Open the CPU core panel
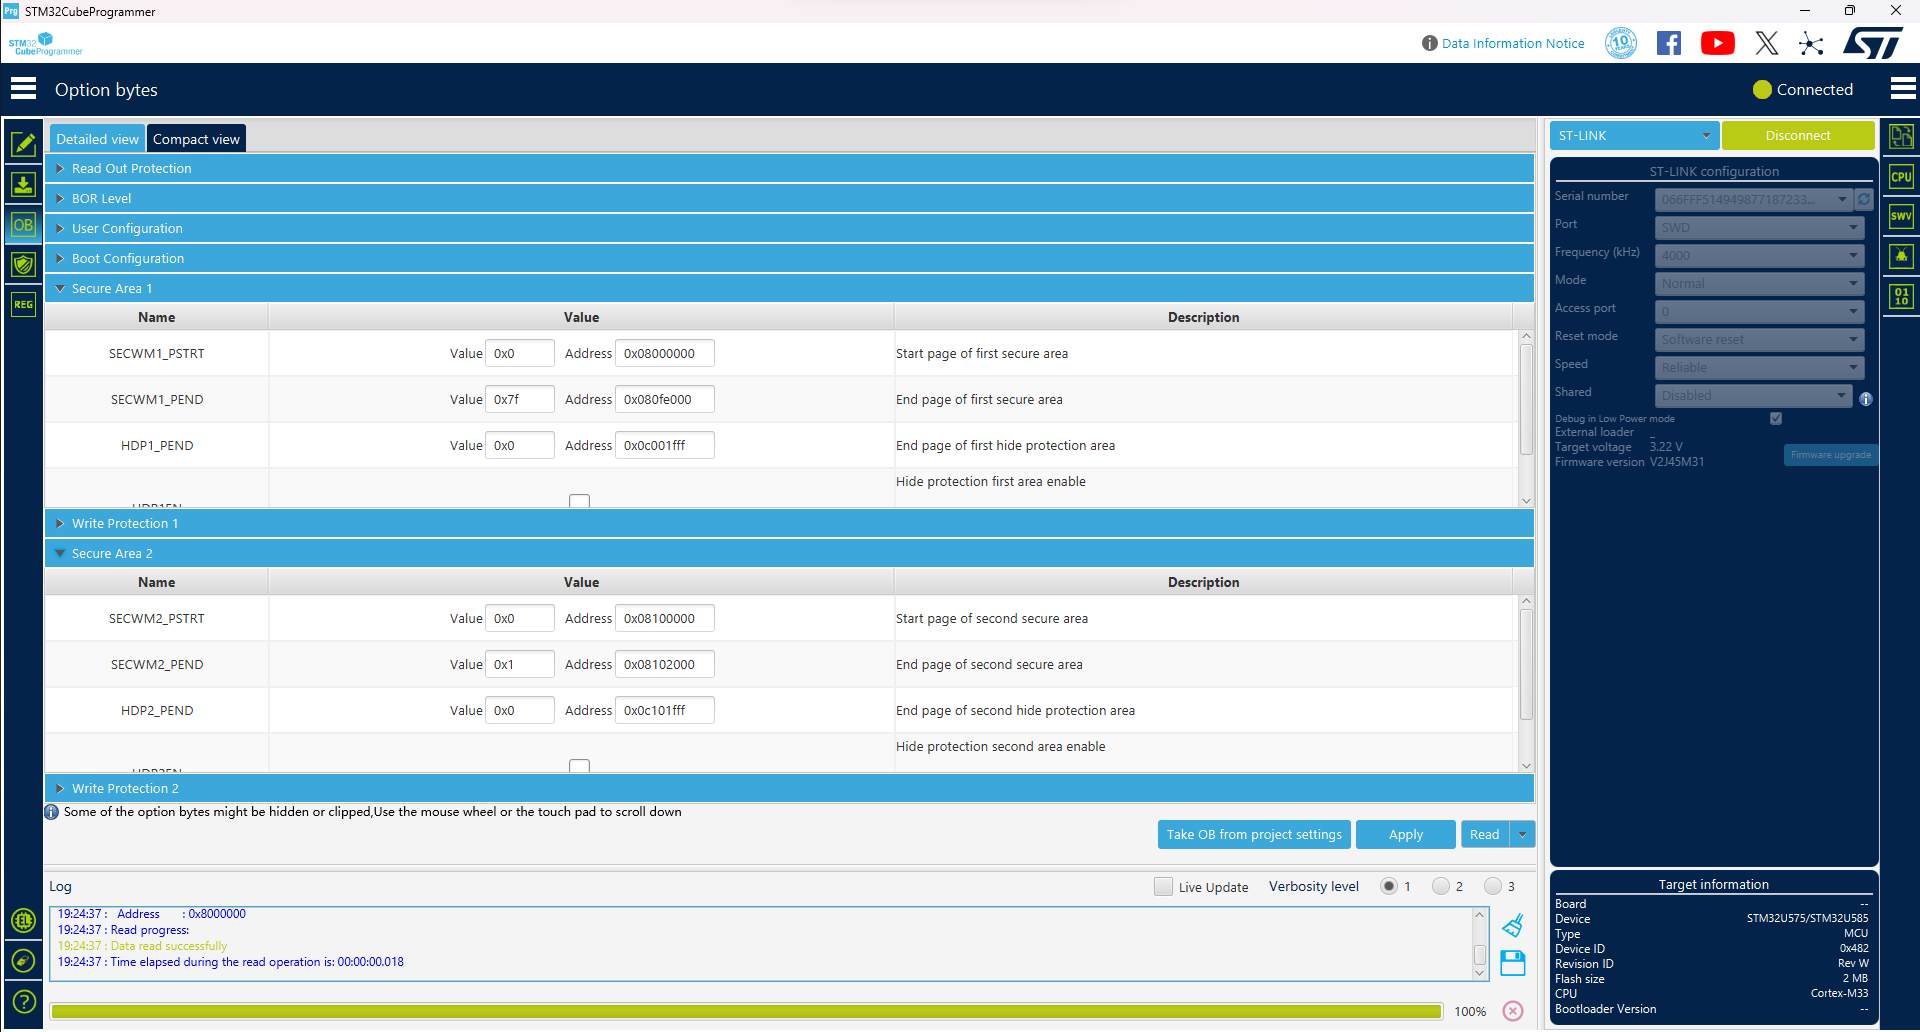 tap(1901, 176)
